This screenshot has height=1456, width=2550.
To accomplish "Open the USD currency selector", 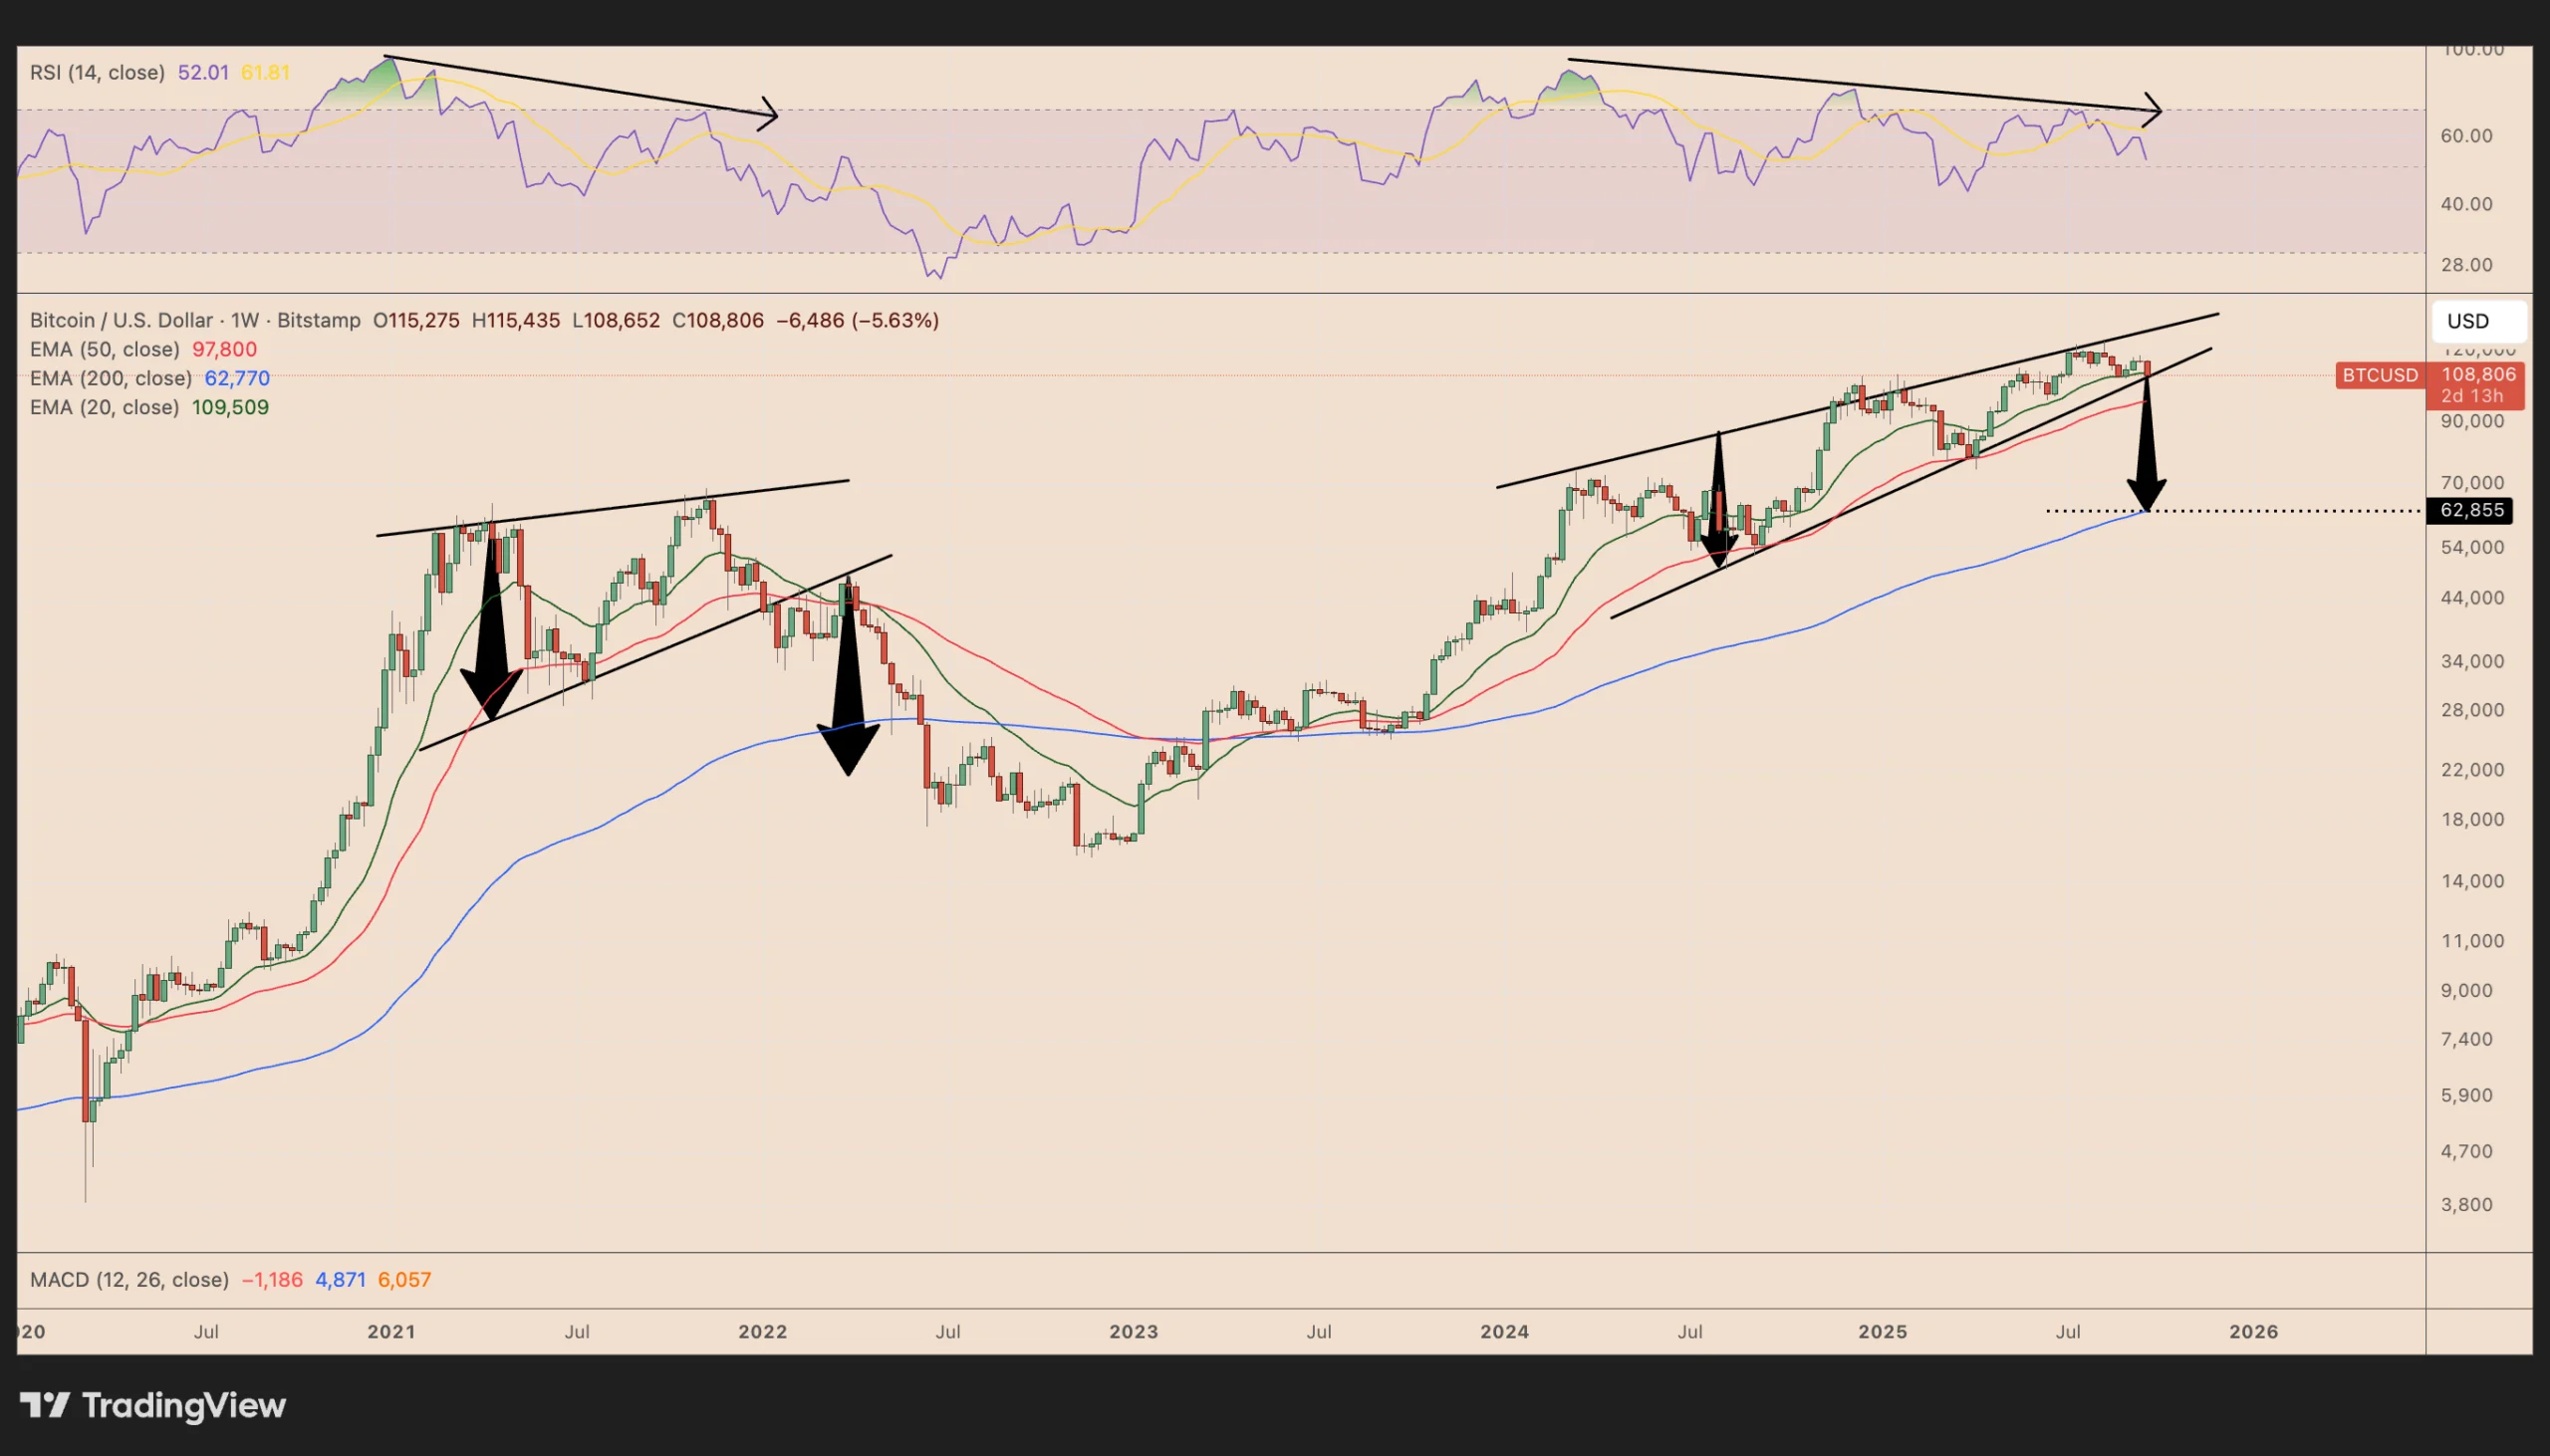I will (2478, 321).
